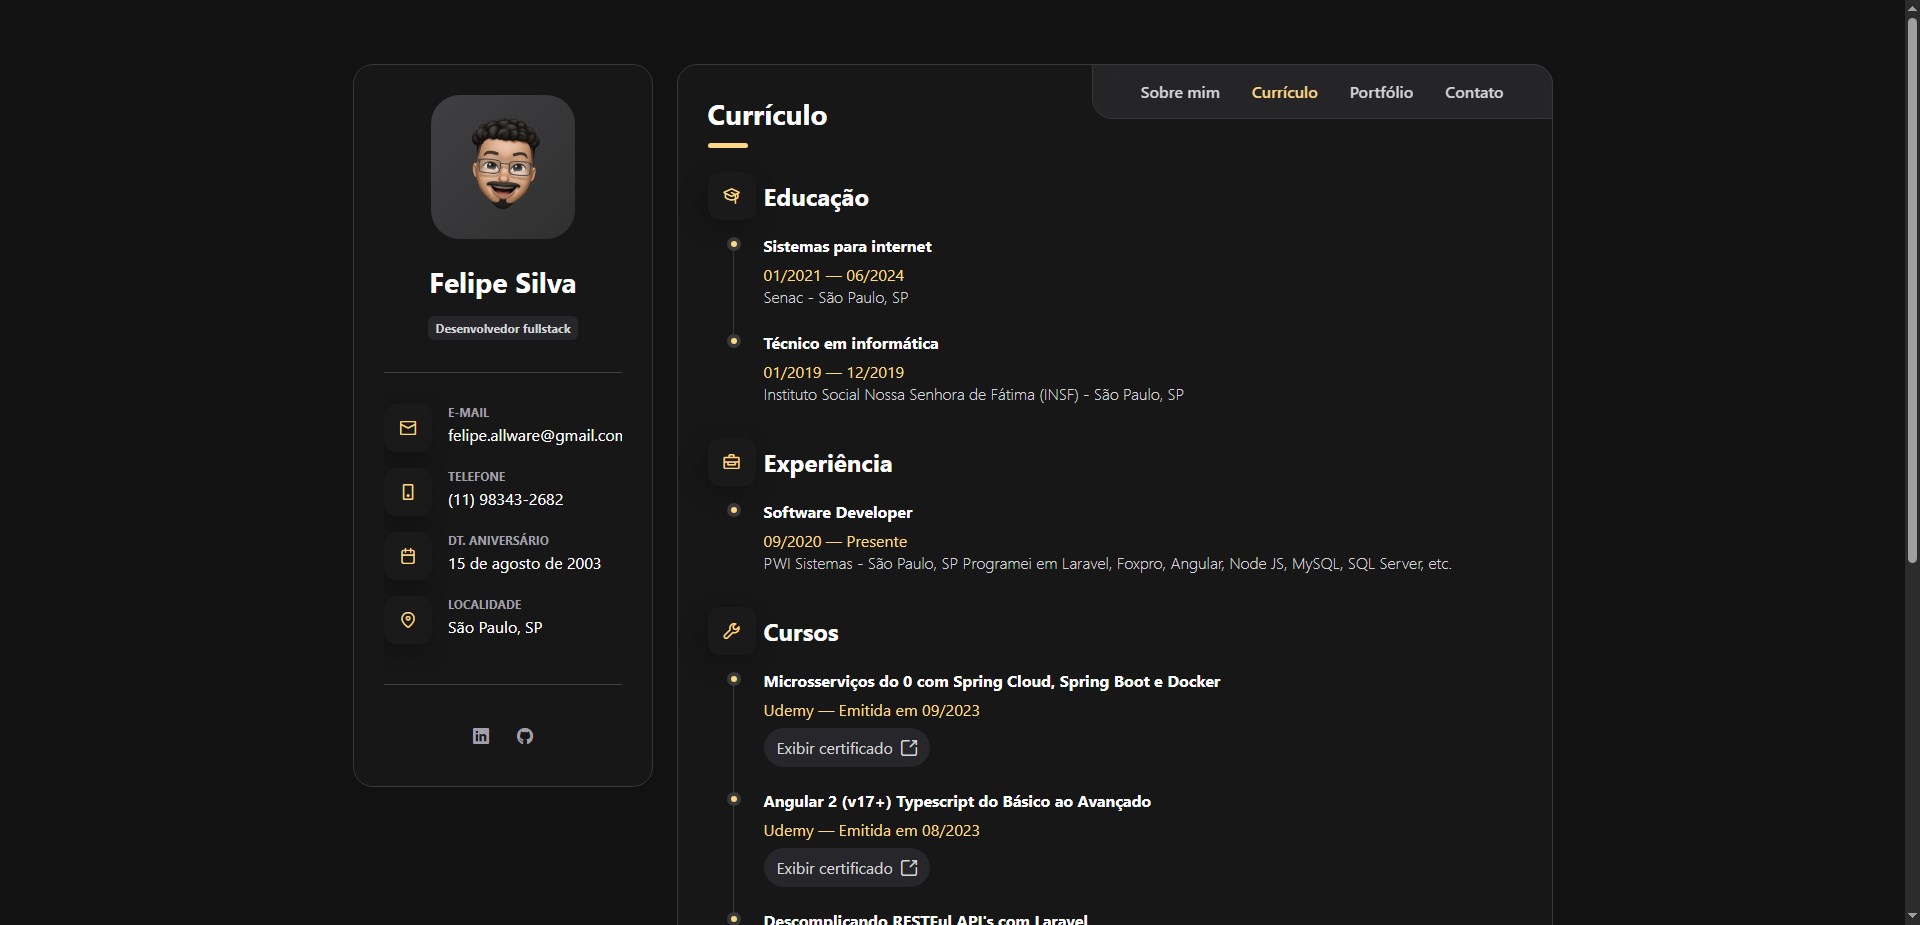The width and height of the screenshot is (1920, 925).
Task: Click the 01/2021 — 06/2024 date range
Action: [x=834, y=275]
